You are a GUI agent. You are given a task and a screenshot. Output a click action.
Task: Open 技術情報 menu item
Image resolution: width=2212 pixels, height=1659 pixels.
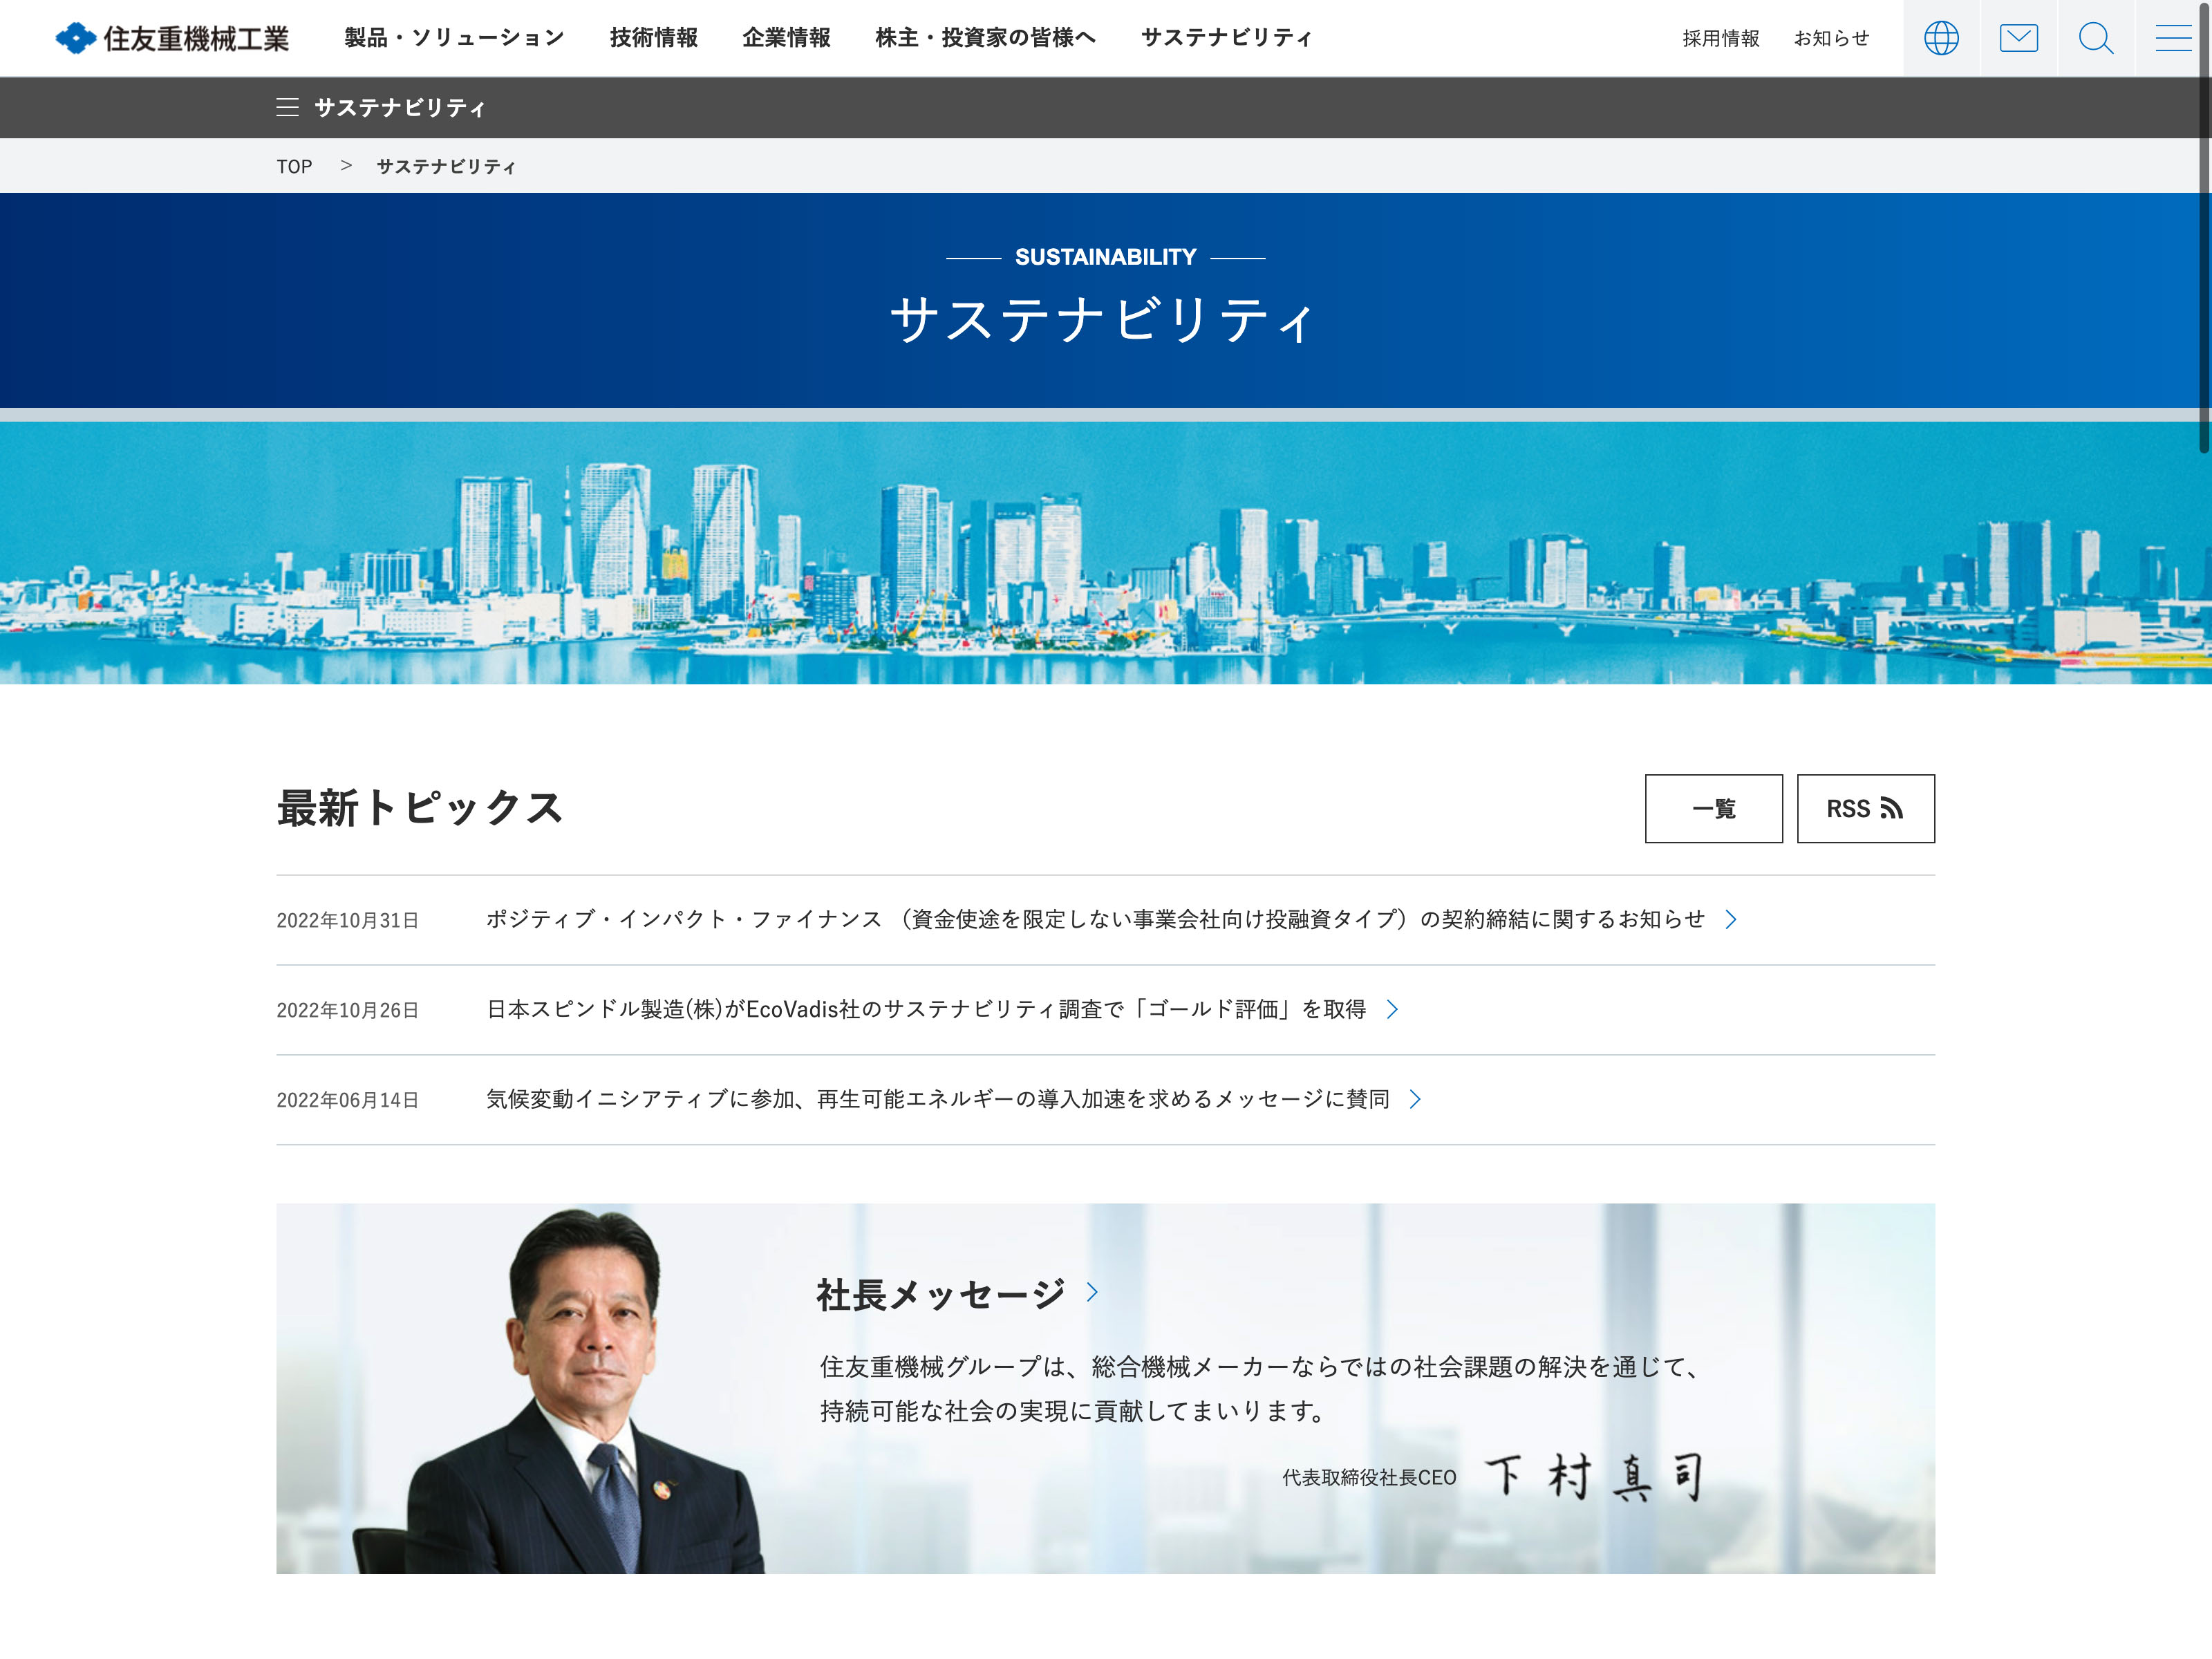point(653,38)
